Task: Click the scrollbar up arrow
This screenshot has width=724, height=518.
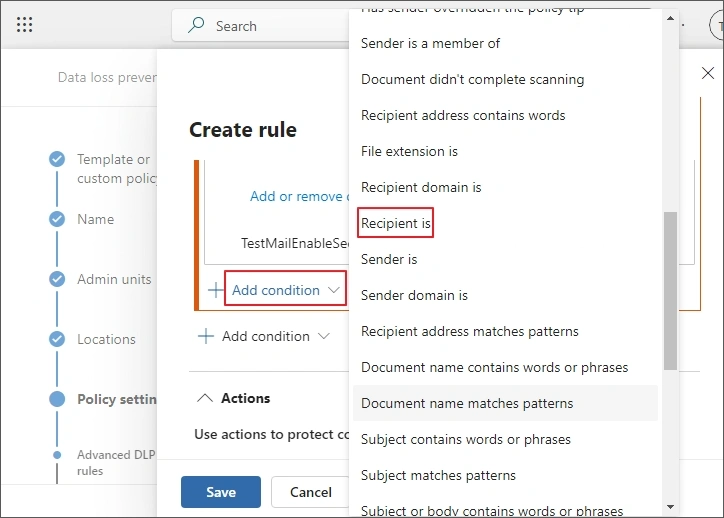Action: point(670,18)
